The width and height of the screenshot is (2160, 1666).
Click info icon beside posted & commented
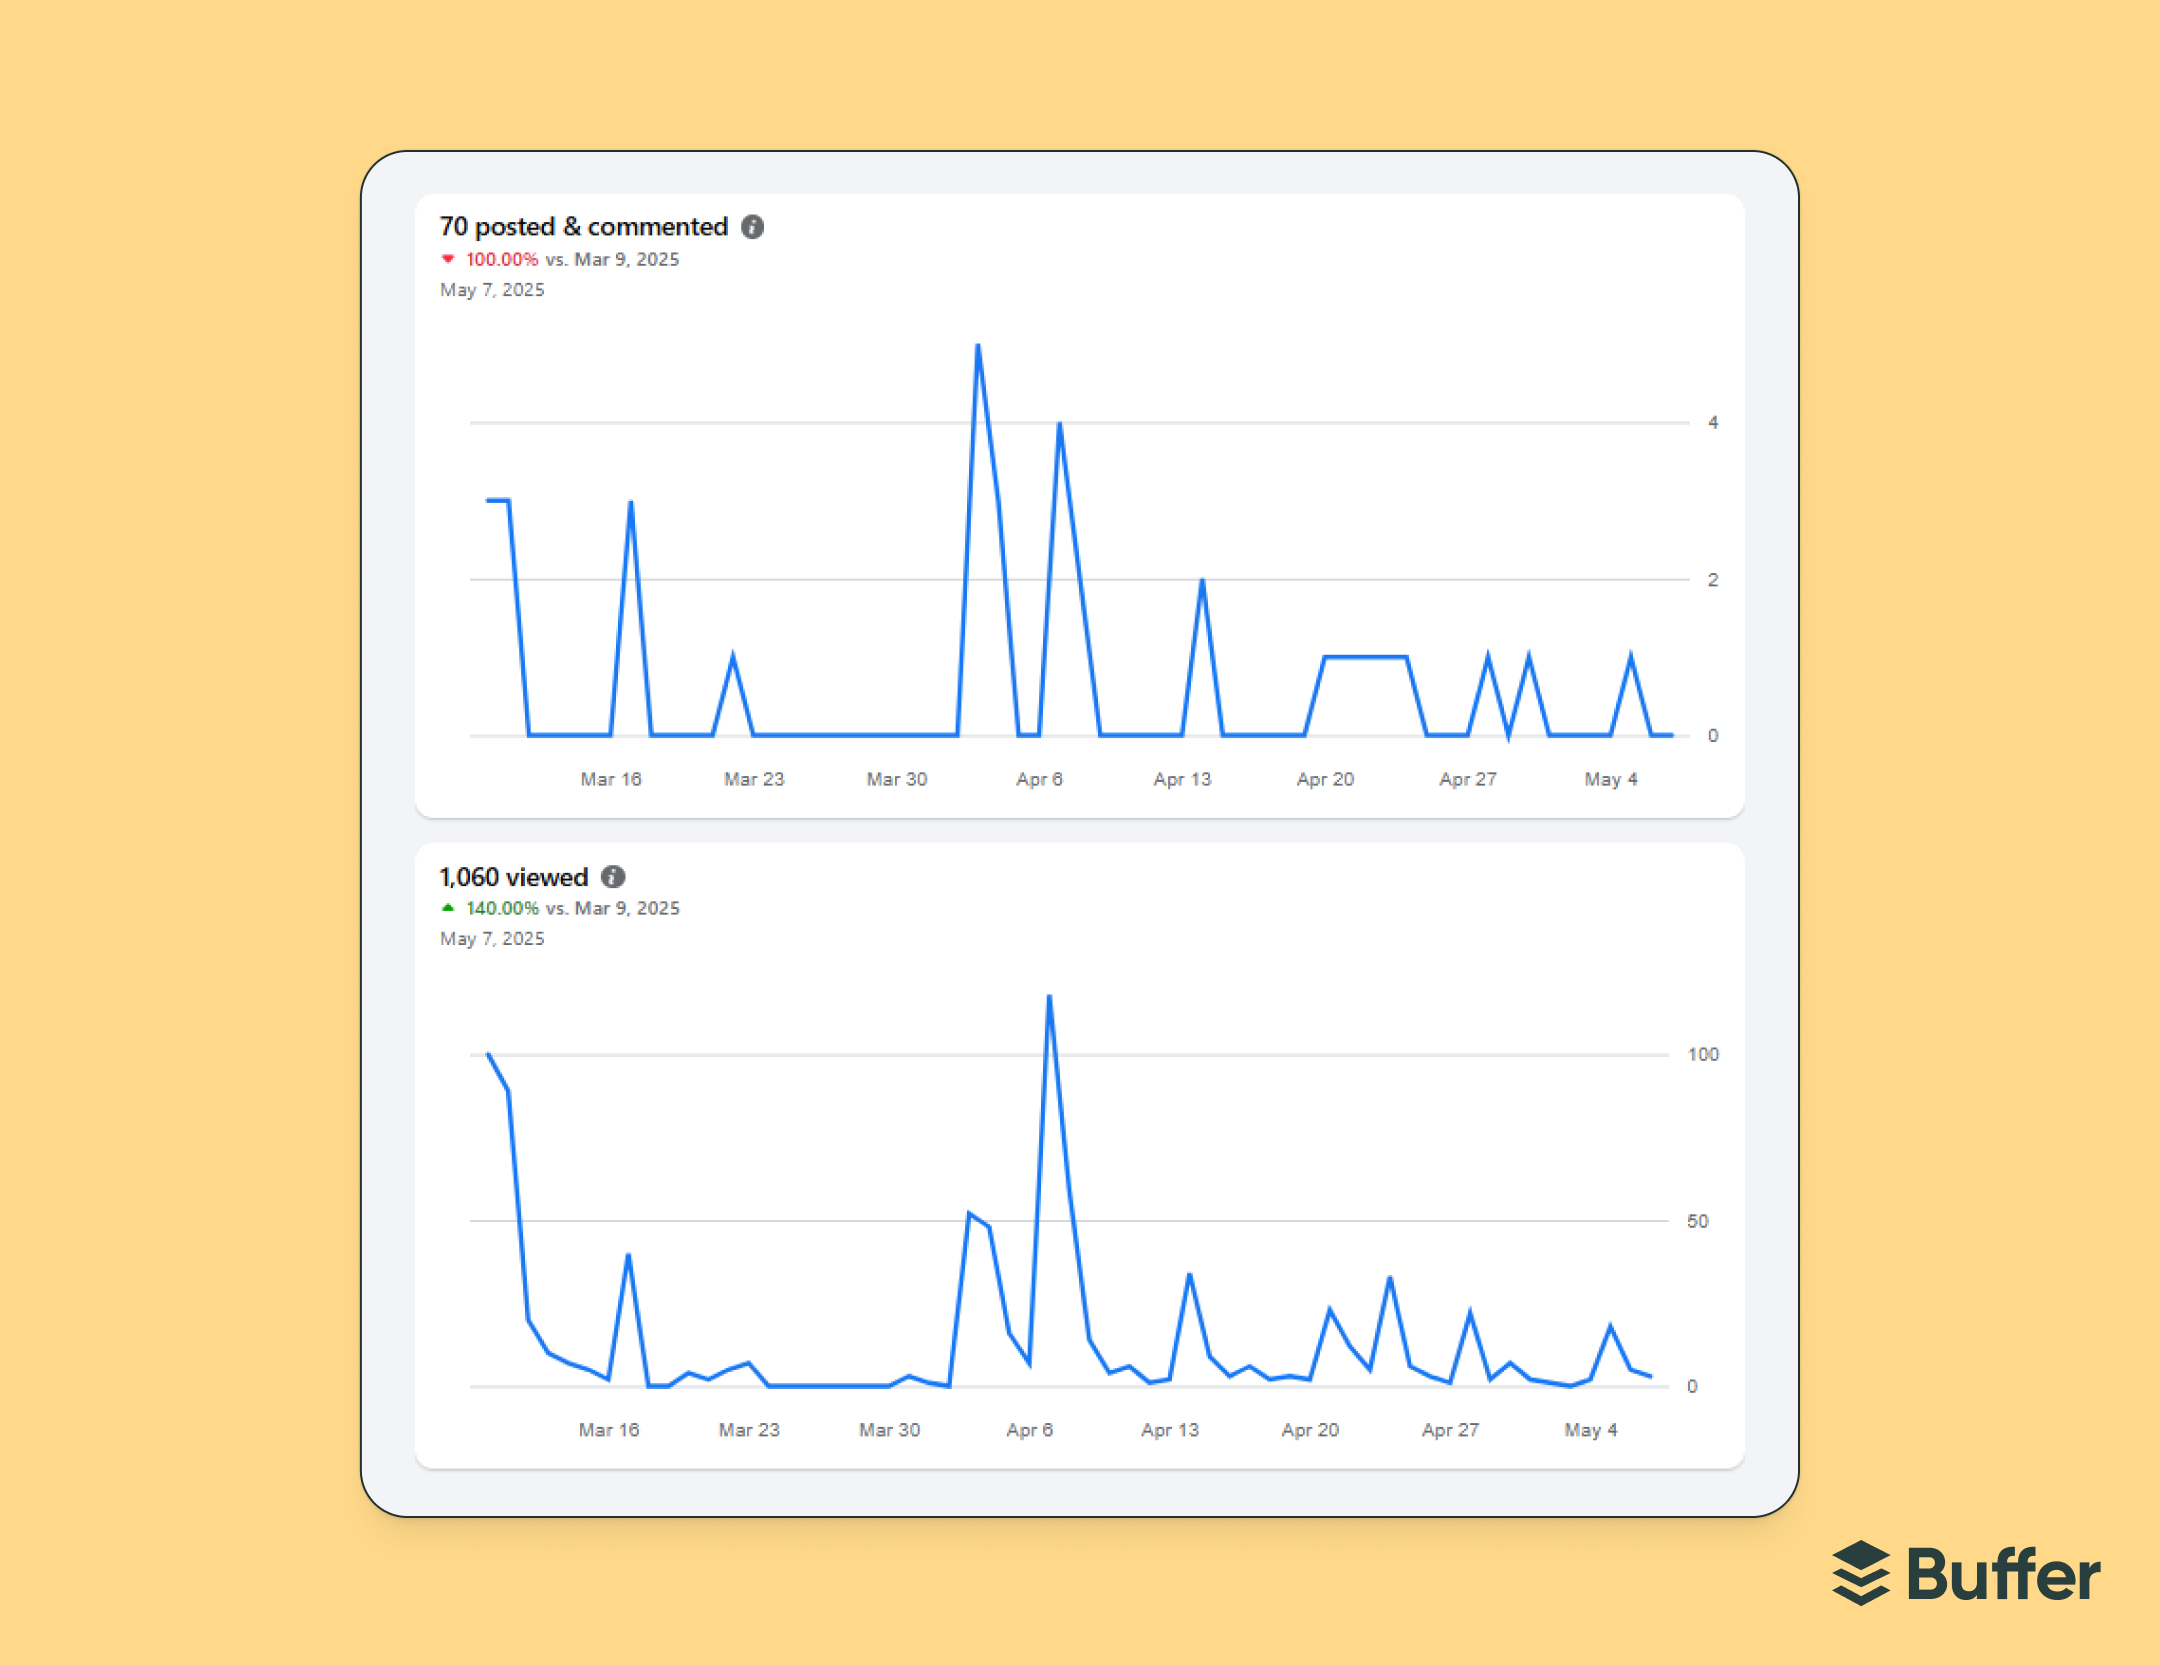coord(752,227)
